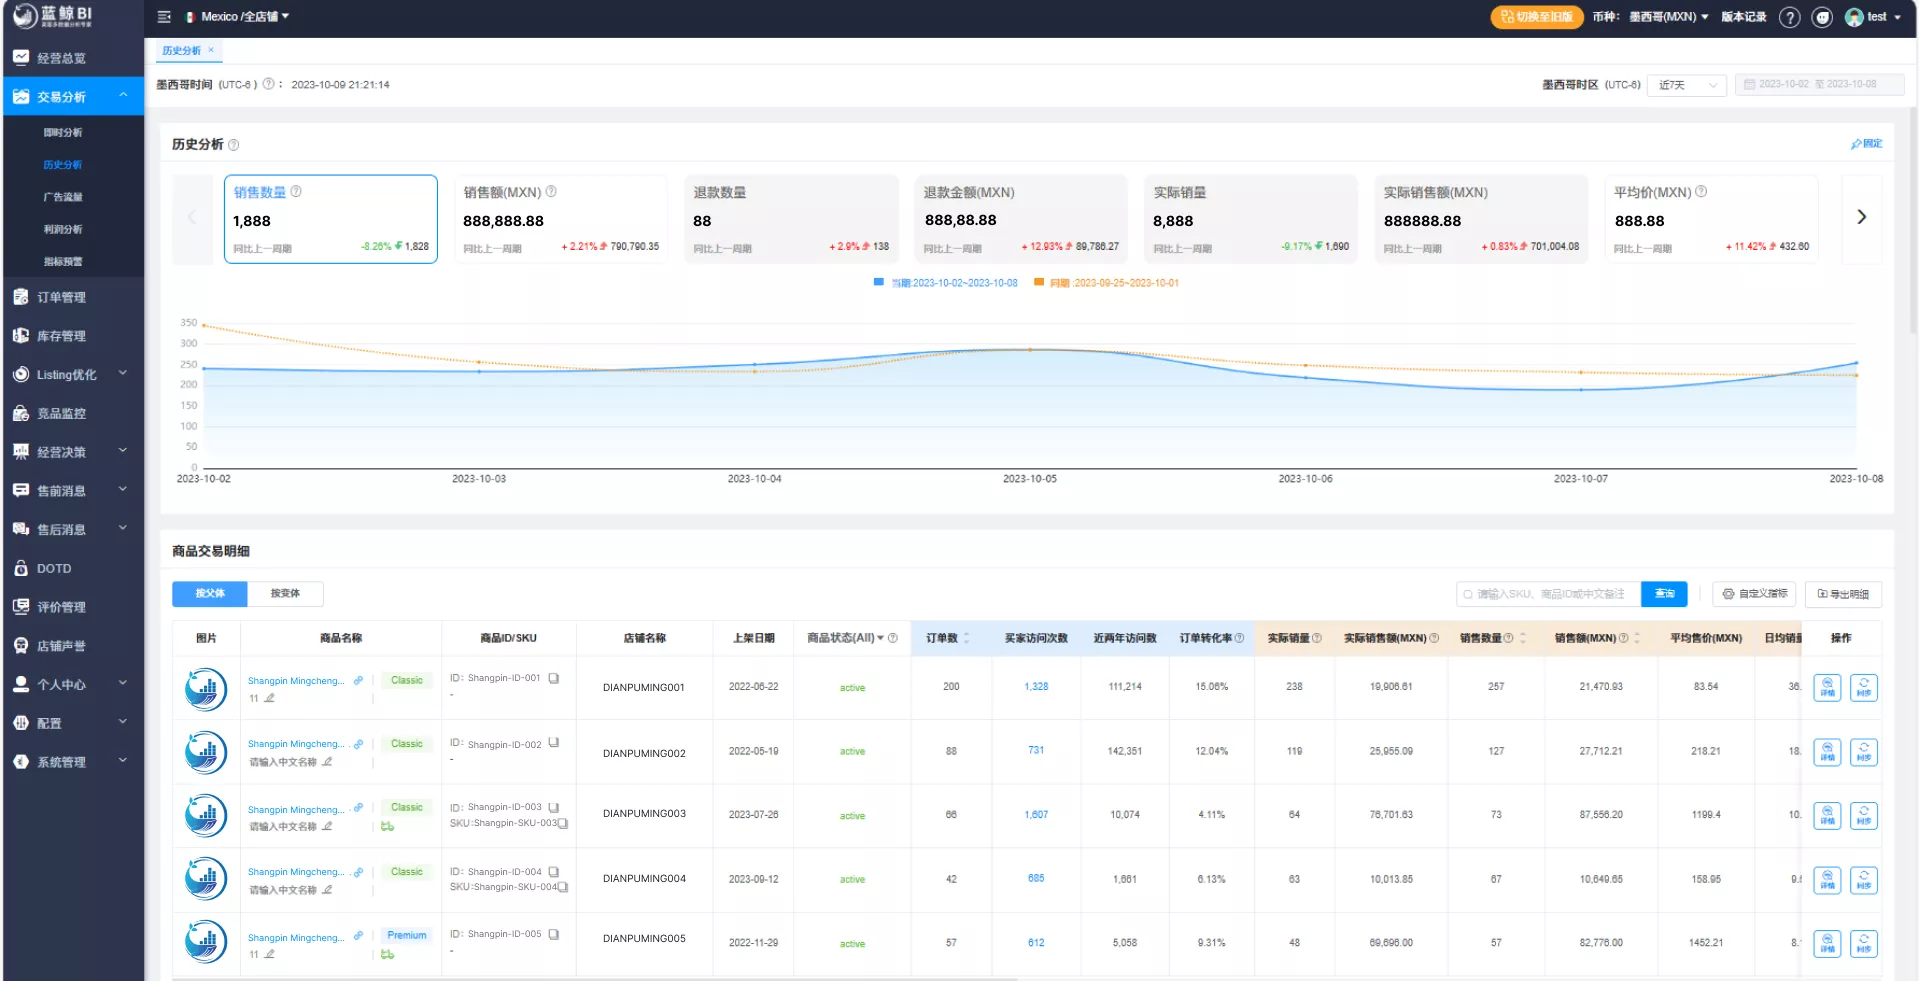Switch to 按变体 view toggle

(285, 594)
